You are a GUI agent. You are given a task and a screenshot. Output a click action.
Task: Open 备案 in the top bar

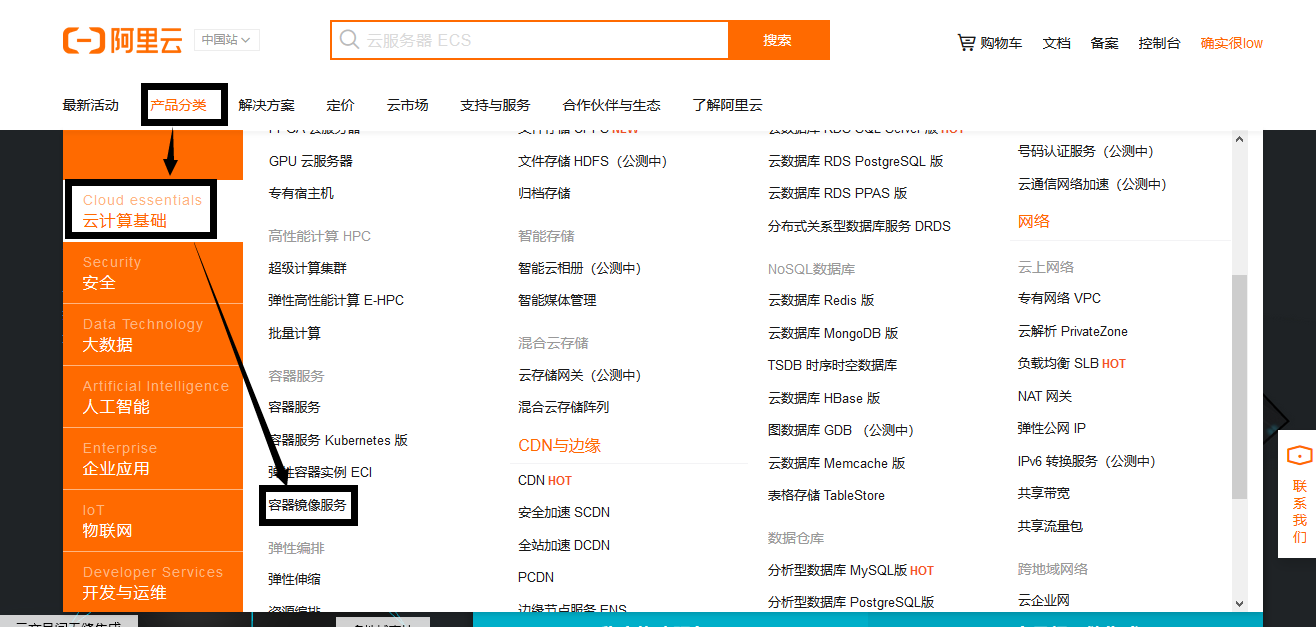pos(1104,43)
